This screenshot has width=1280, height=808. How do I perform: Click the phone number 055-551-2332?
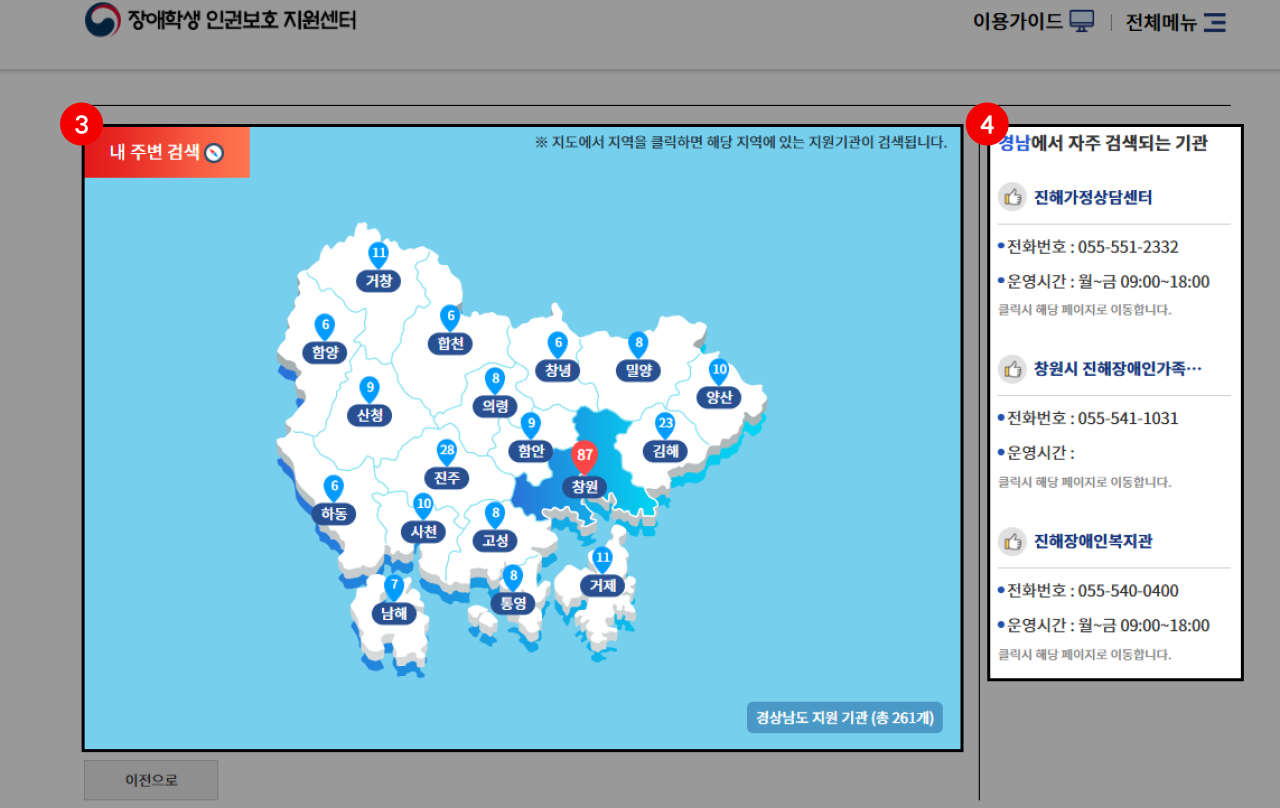(1127, 247)
